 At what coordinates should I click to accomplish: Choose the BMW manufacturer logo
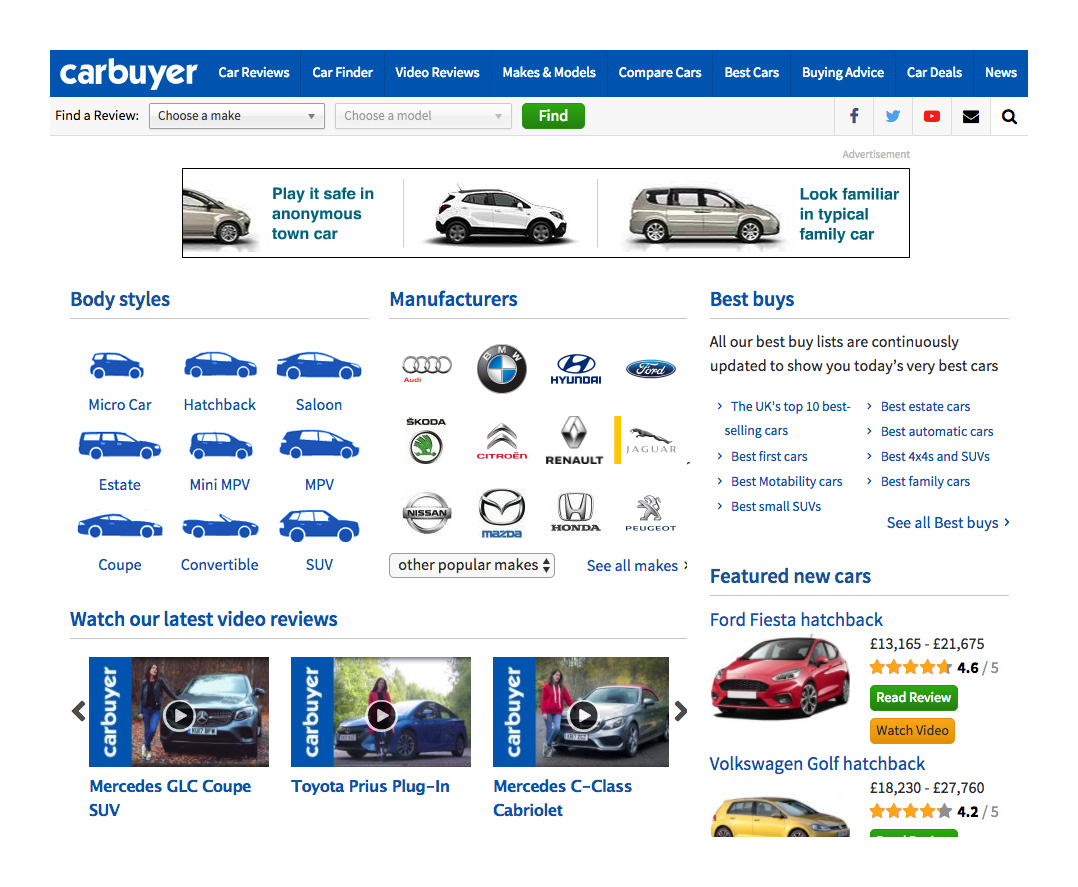click(x=501, y=369)
